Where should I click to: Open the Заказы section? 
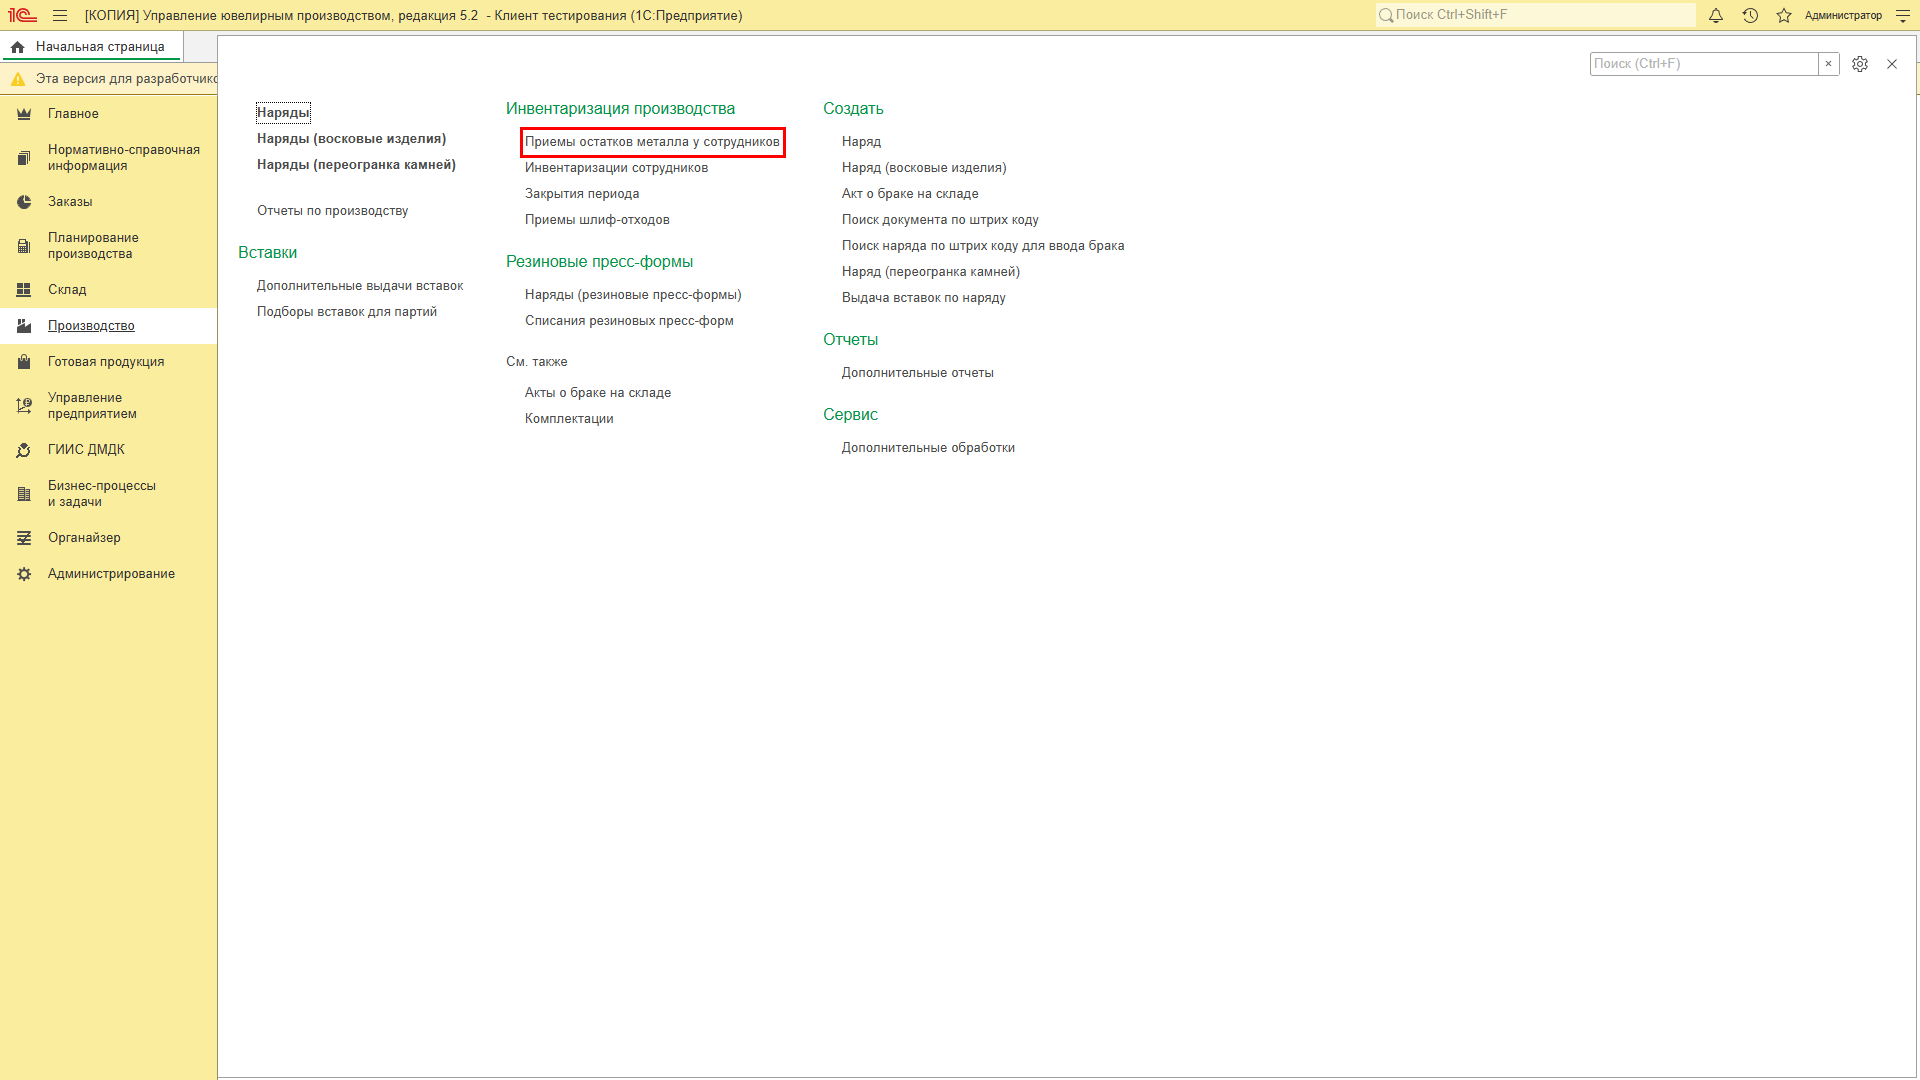pyautogui.click(x=108, y=202)
